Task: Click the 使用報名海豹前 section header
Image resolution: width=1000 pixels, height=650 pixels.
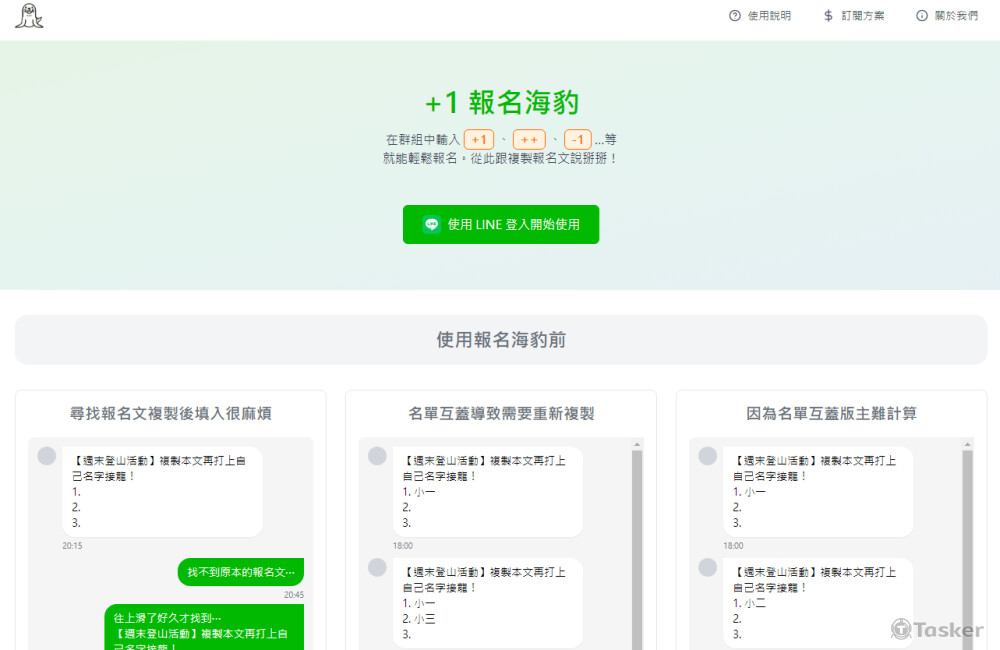Action: coord(501,340)
